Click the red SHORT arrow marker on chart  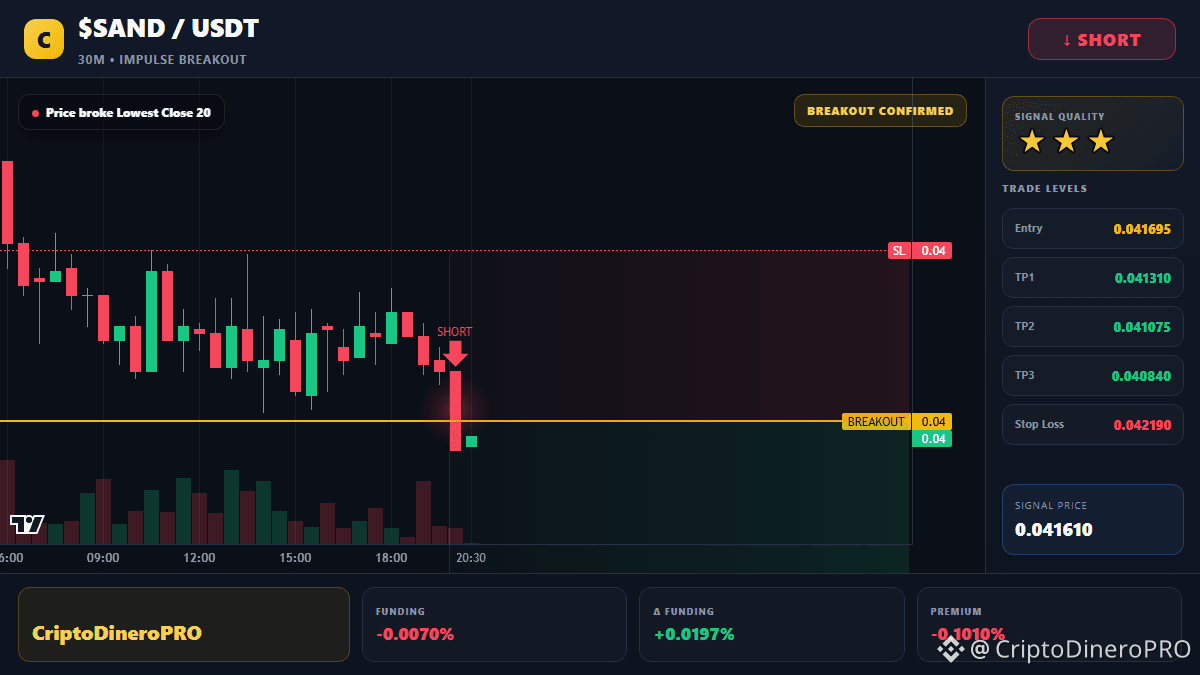455,352
